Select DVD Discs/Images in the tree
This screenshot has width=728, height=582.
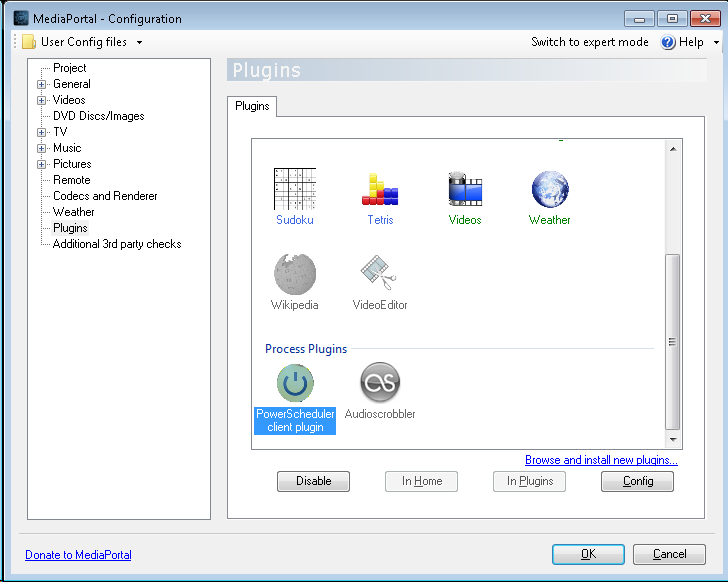tap(98, 116)
